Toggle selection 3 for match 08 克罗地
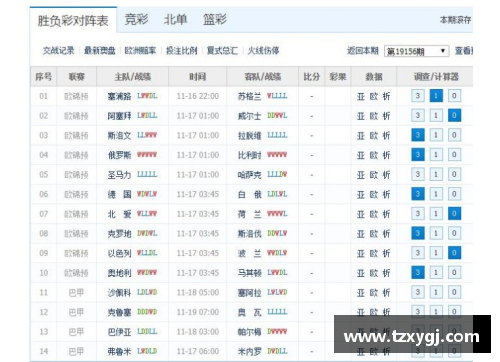Image resolution: width=500 pixels, height=362 pixels. [x=418, y=233]
